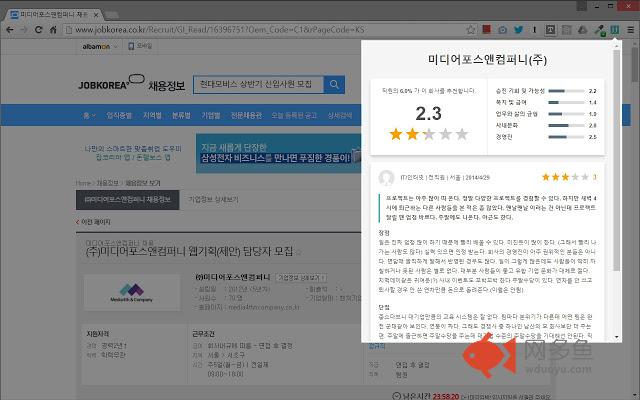Screen dimensions: 640x400
Task: Click the 근무조건 section heading
Action: 203,334
